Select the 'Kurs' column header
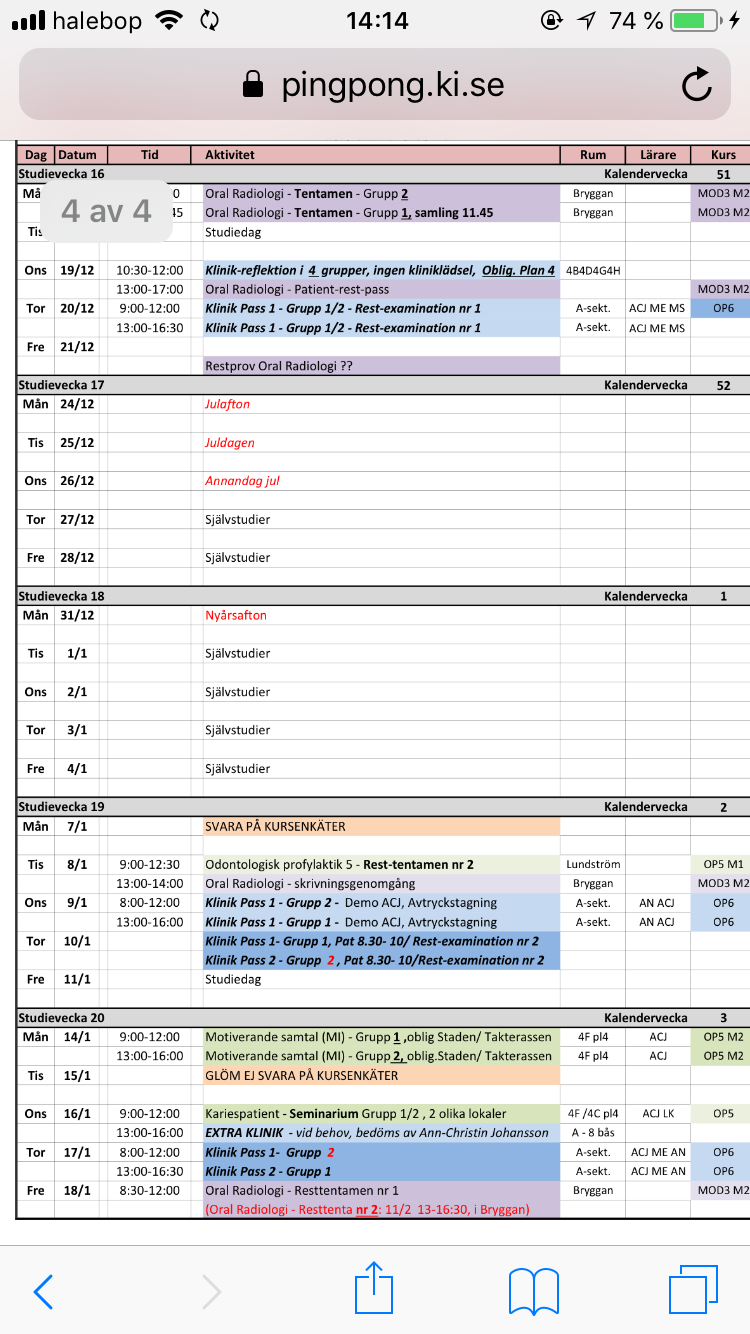Screen dimensions: 750x1334 (x=722, y=155)
